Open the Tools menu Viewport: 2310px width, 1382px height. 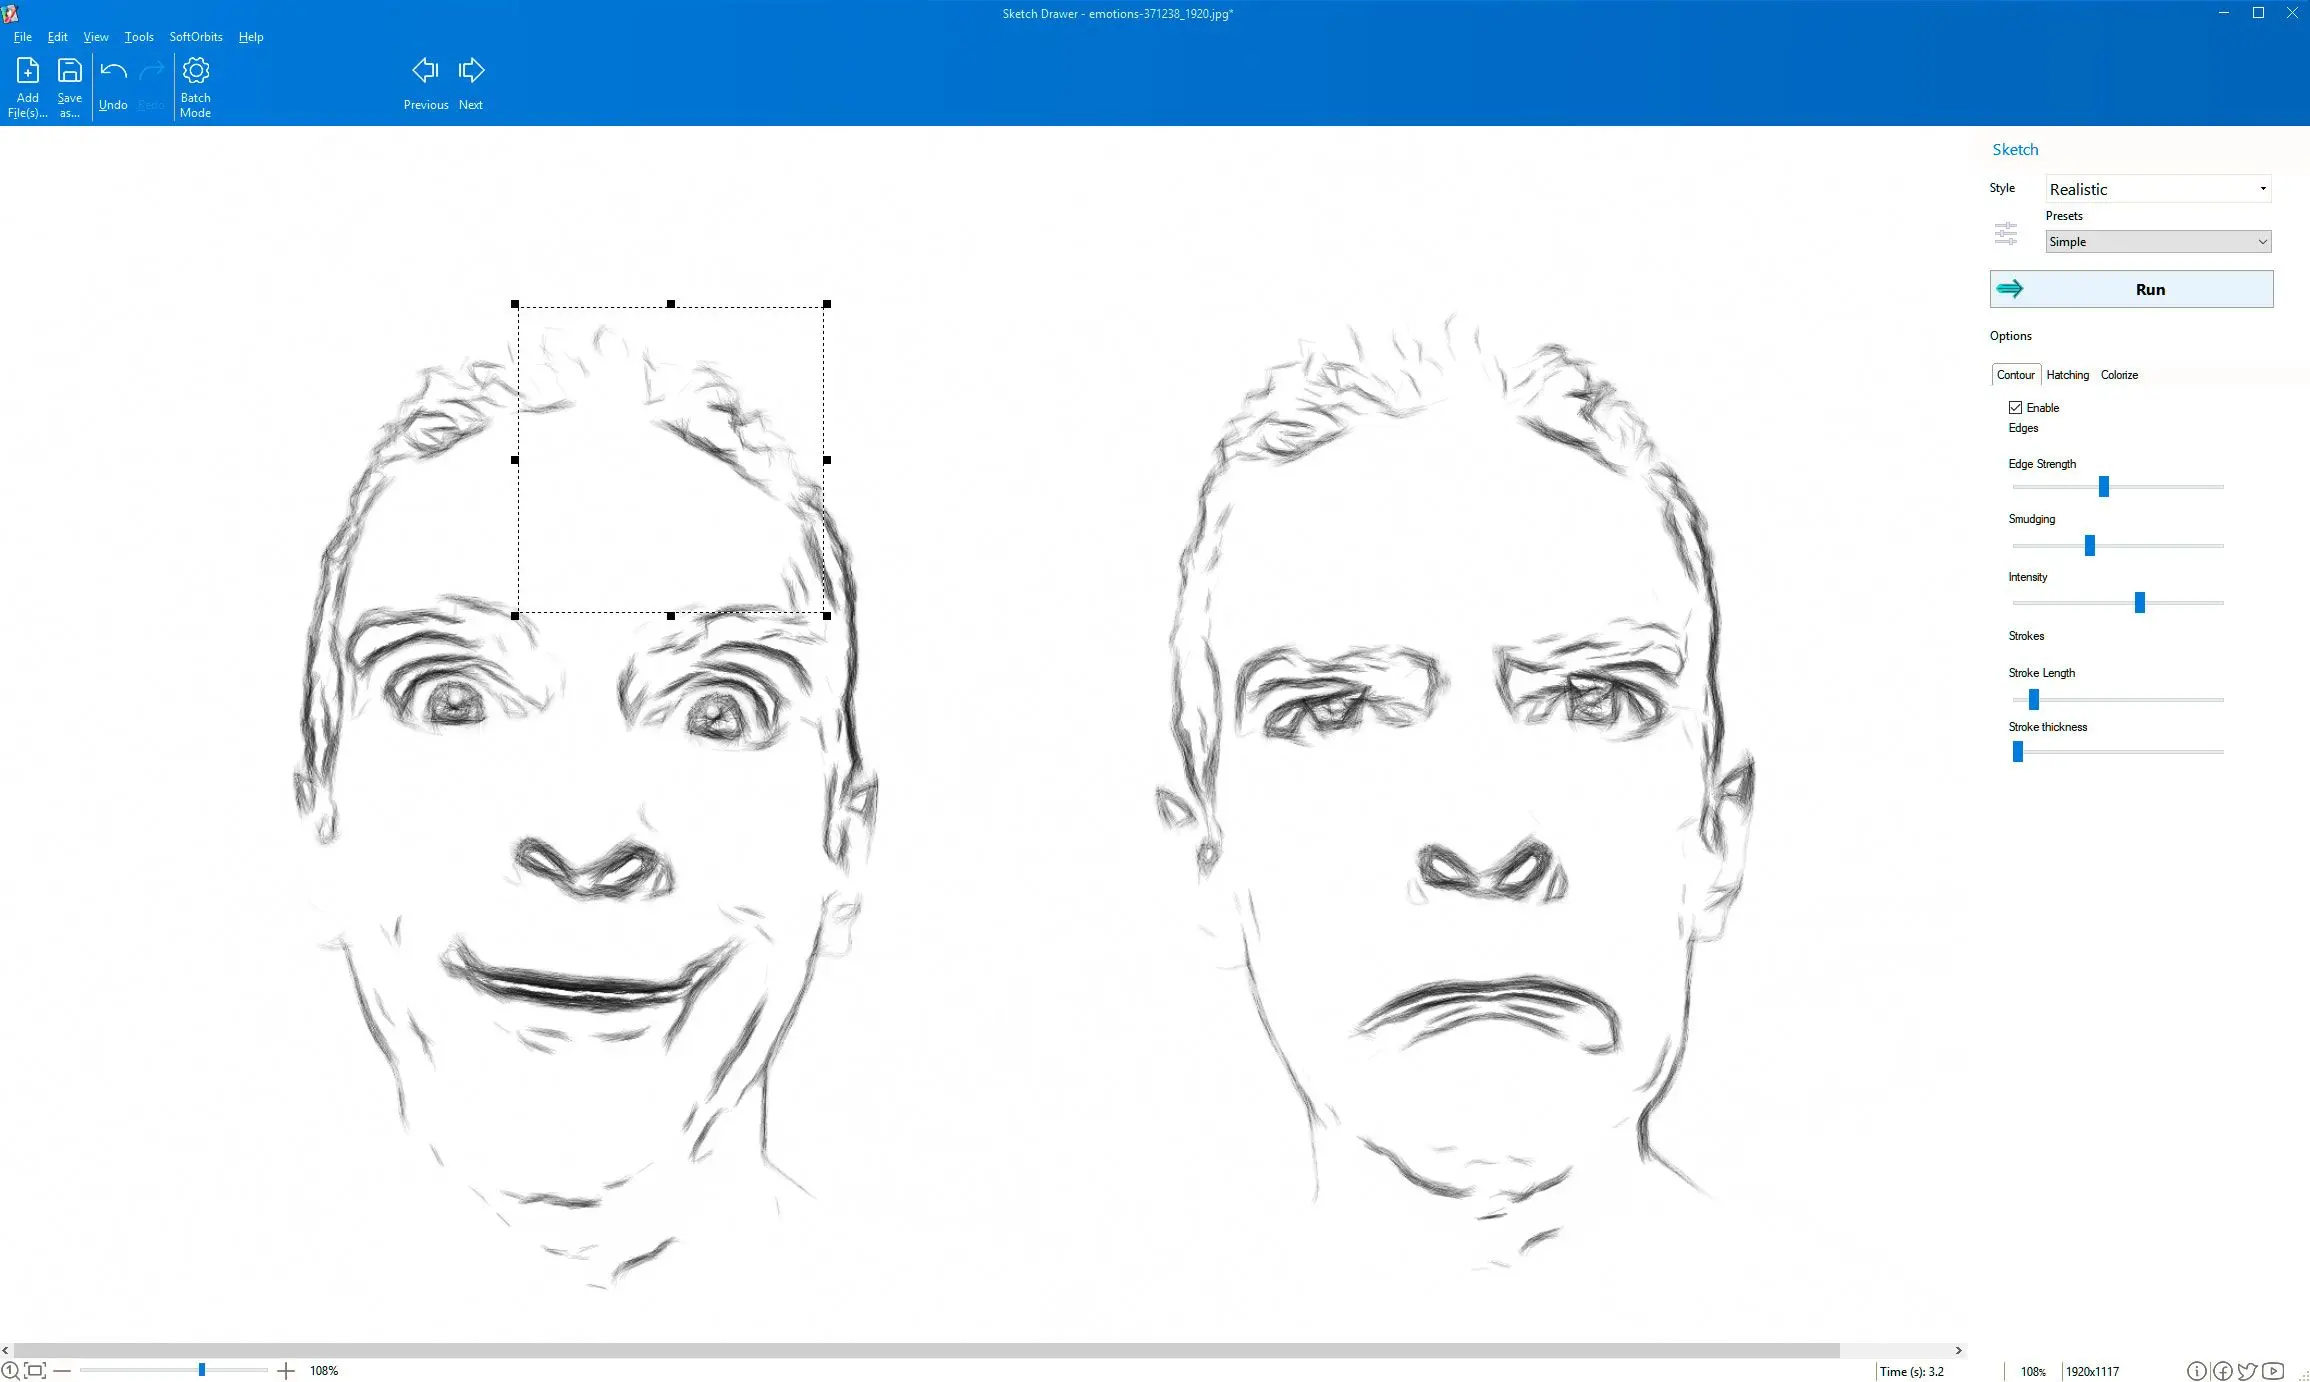coord(138,36)
